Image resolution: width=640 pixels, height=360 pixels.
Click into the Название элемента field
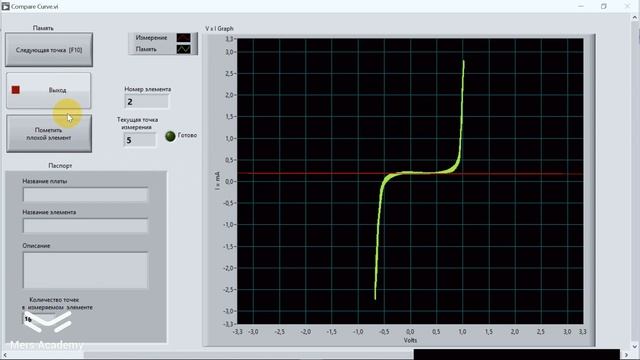click(85, 226)
